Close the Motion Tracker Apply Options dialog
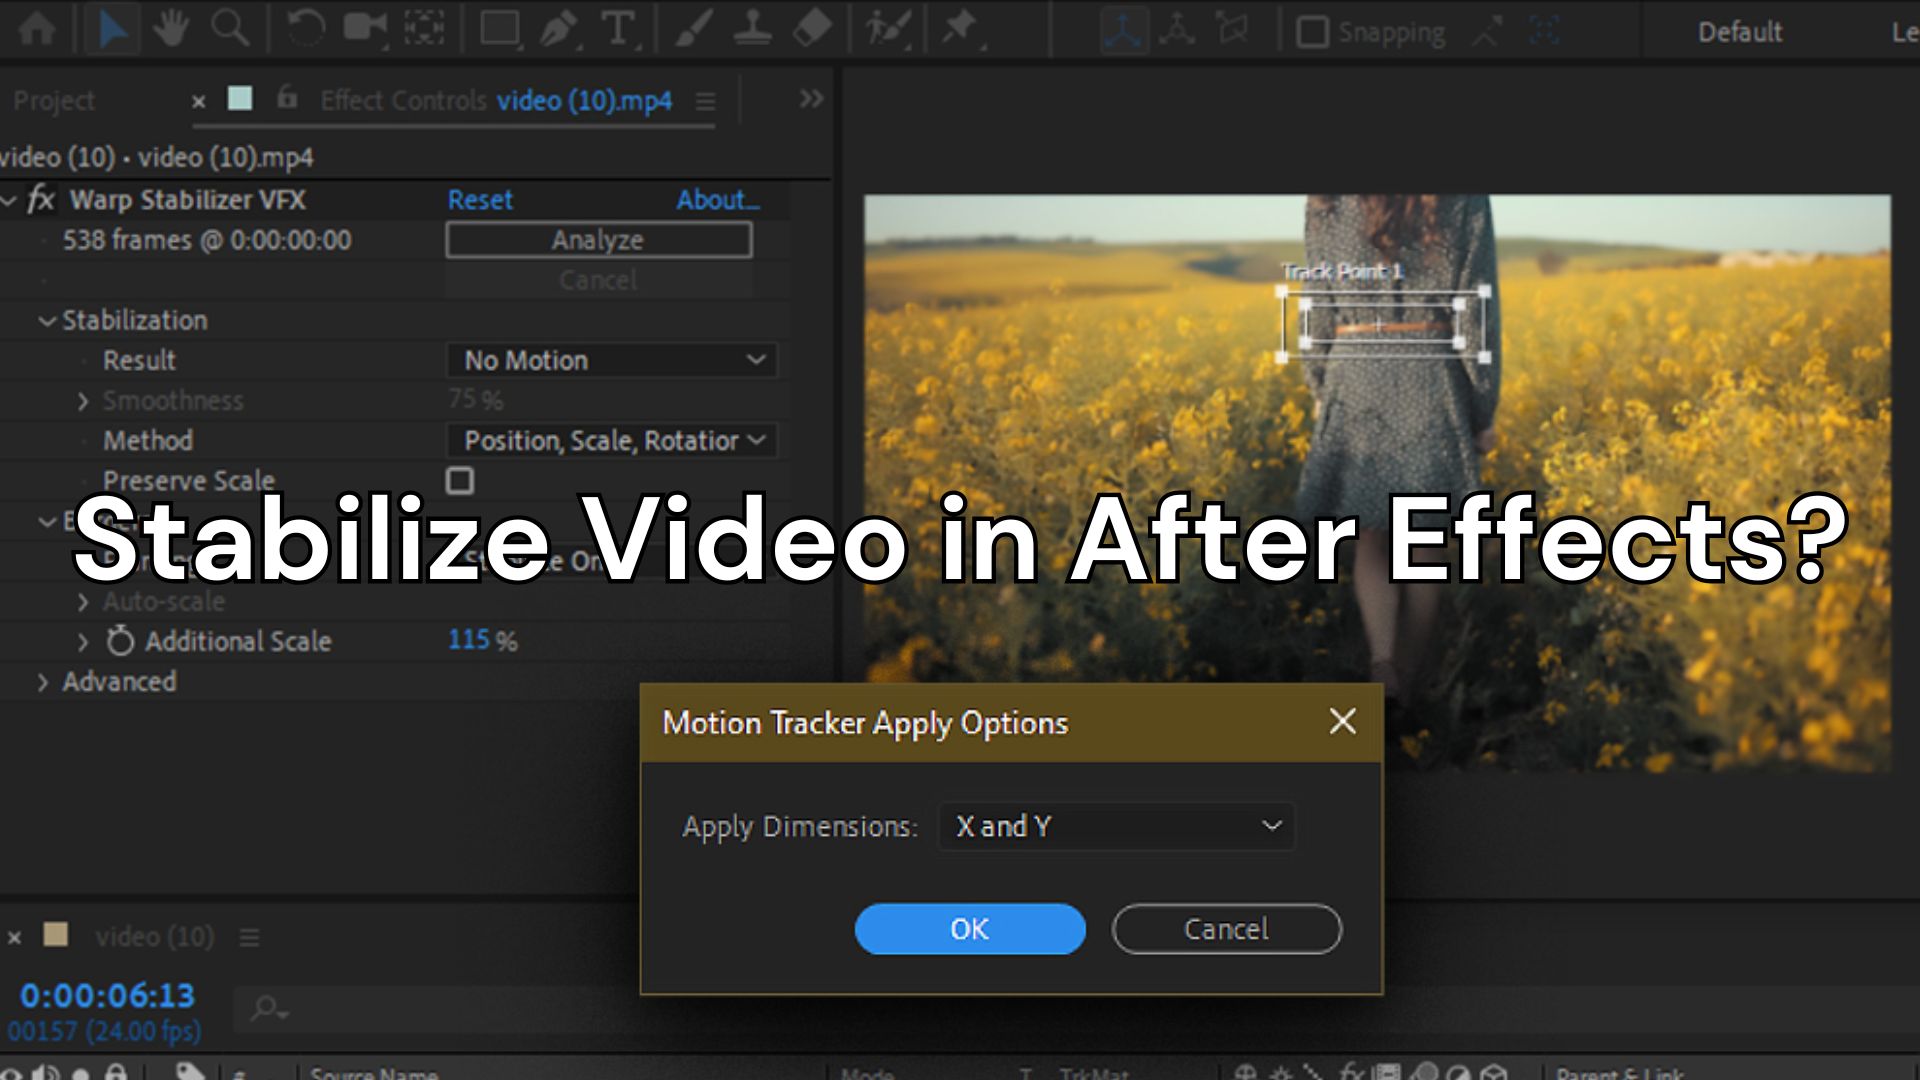Image resolution: width=1920 pixels, height=1080 pixels. pos(1343,721)
